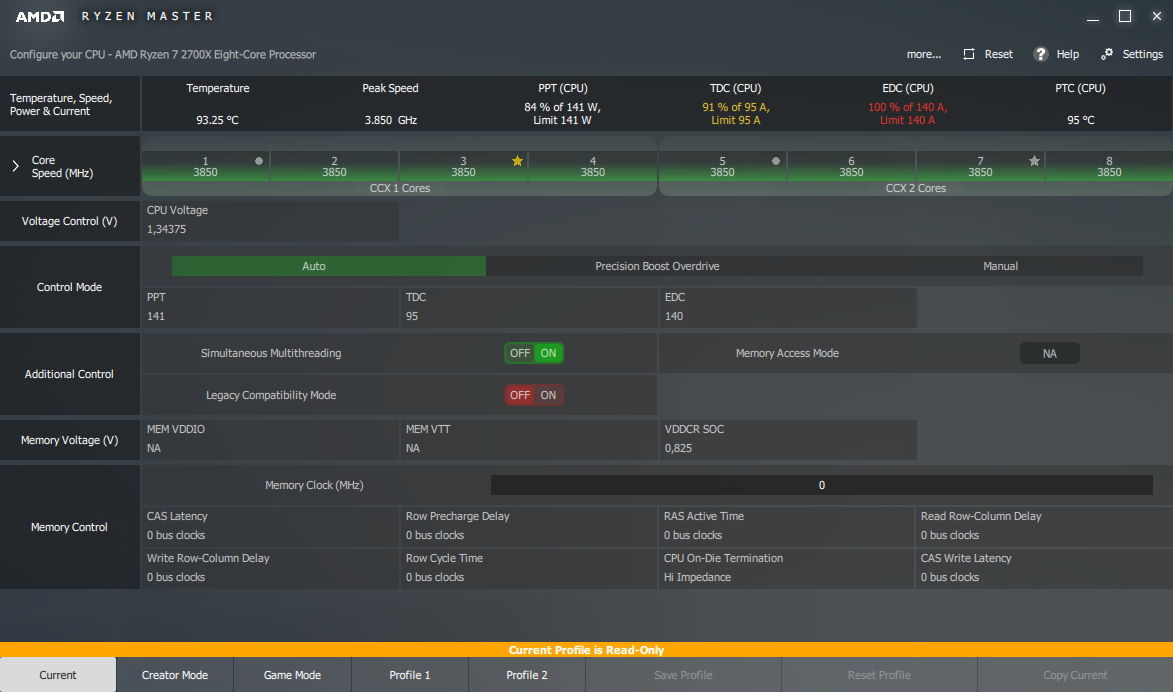Screen dimensions: 1173x692
Task: Click the MEM VTT field
Action: 529,439
